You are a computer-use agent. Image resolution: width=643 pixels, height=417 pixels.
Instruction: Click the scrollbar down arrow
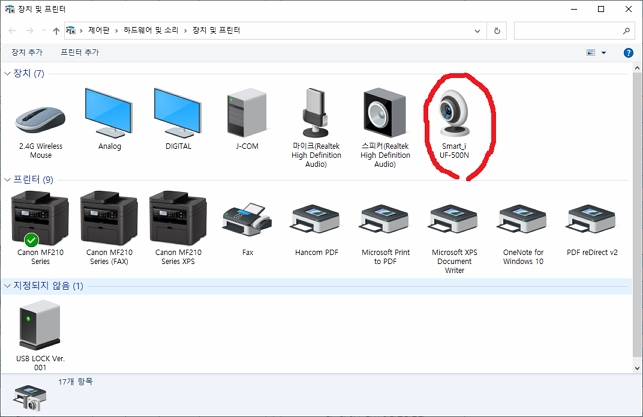point(637,368)
